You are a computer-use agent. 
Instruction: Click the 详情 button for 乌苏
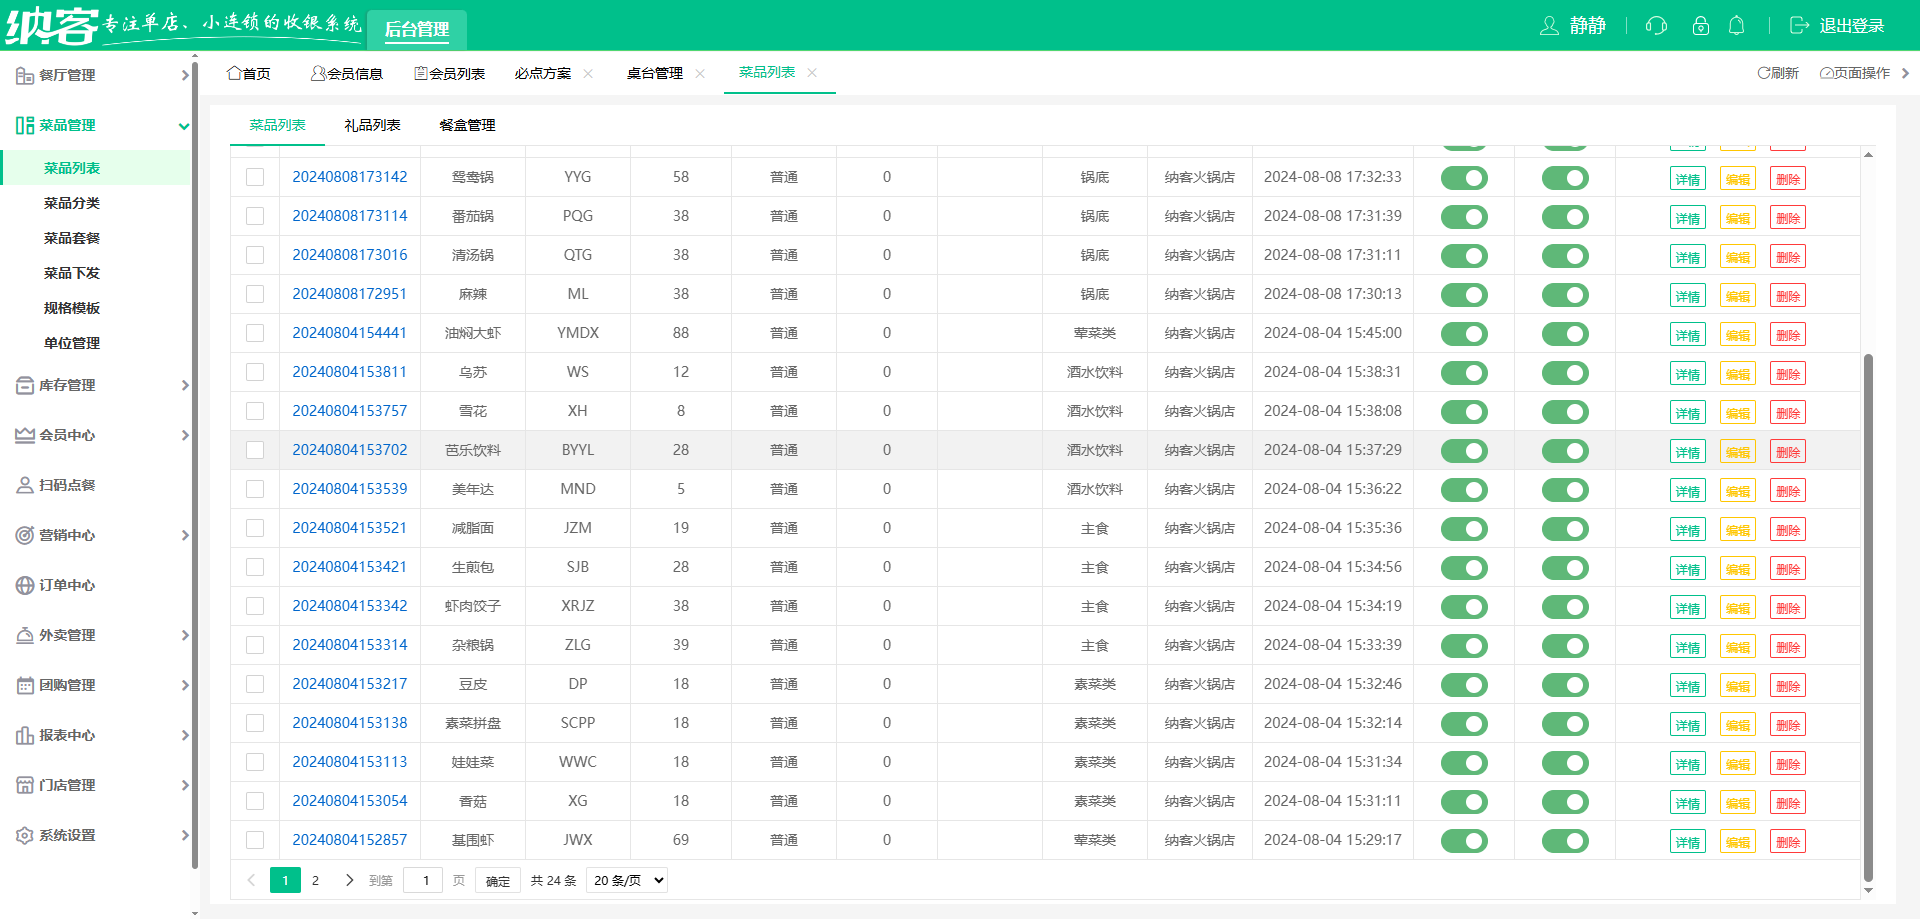(x=1687, y=373)
